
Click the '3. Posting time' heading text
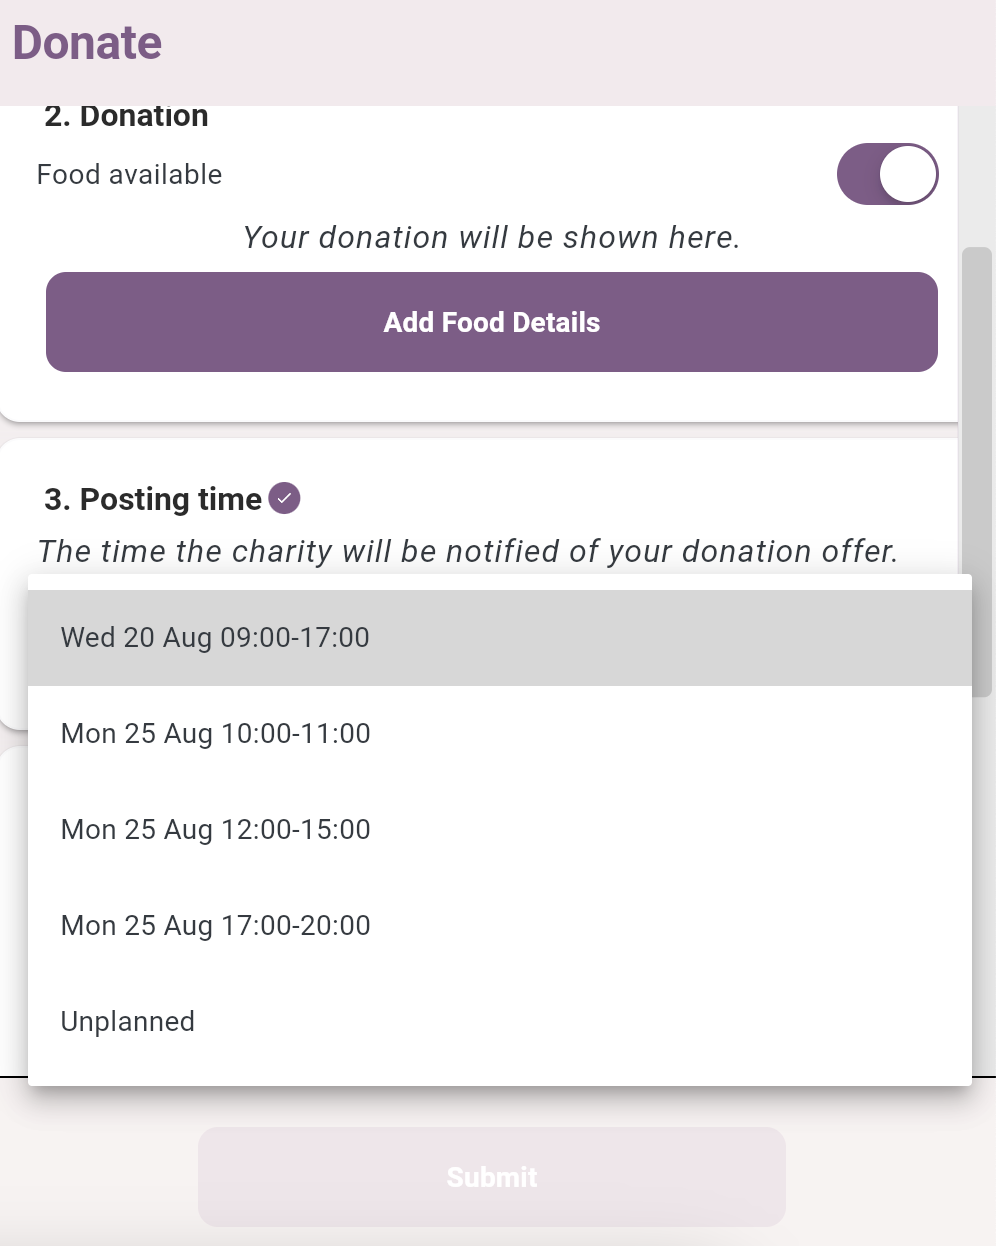tap(153, 499)
